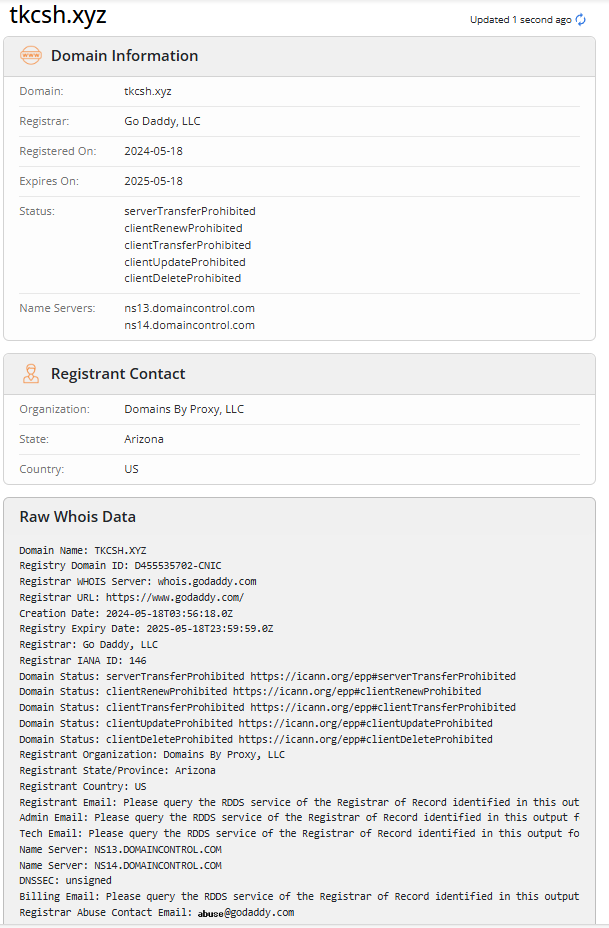Click the icann.org clientRenewProhibited URL
609x928 pixels.
pyautogui.click(x=357, y=691)
